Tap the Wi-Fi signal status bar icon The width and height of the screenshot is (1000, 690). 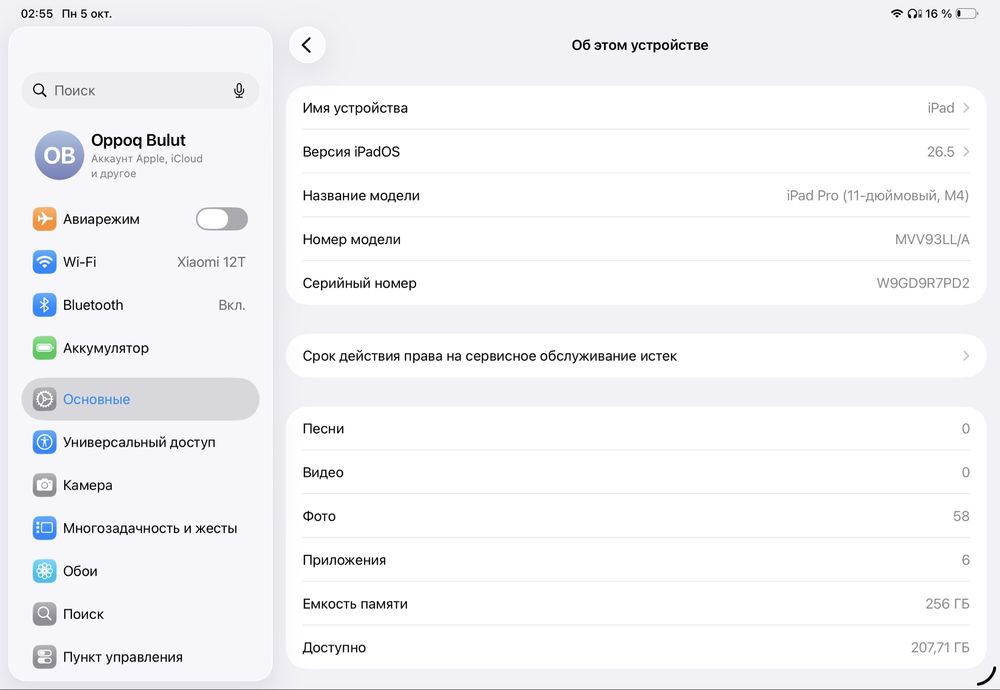point(897,13)
